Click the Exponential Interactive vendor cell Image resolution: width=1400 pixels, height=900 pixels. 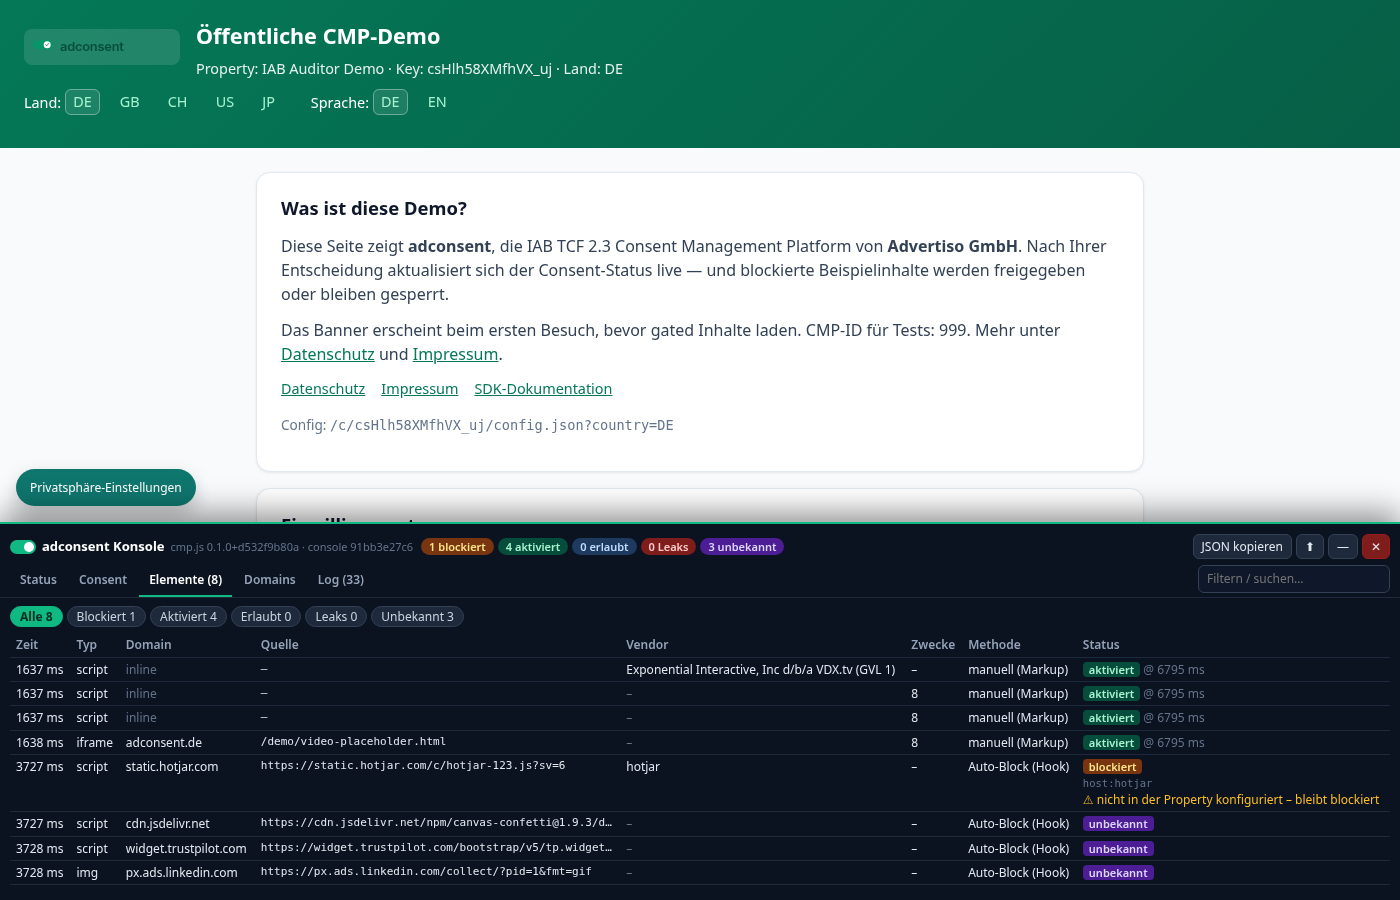(761, 670)
